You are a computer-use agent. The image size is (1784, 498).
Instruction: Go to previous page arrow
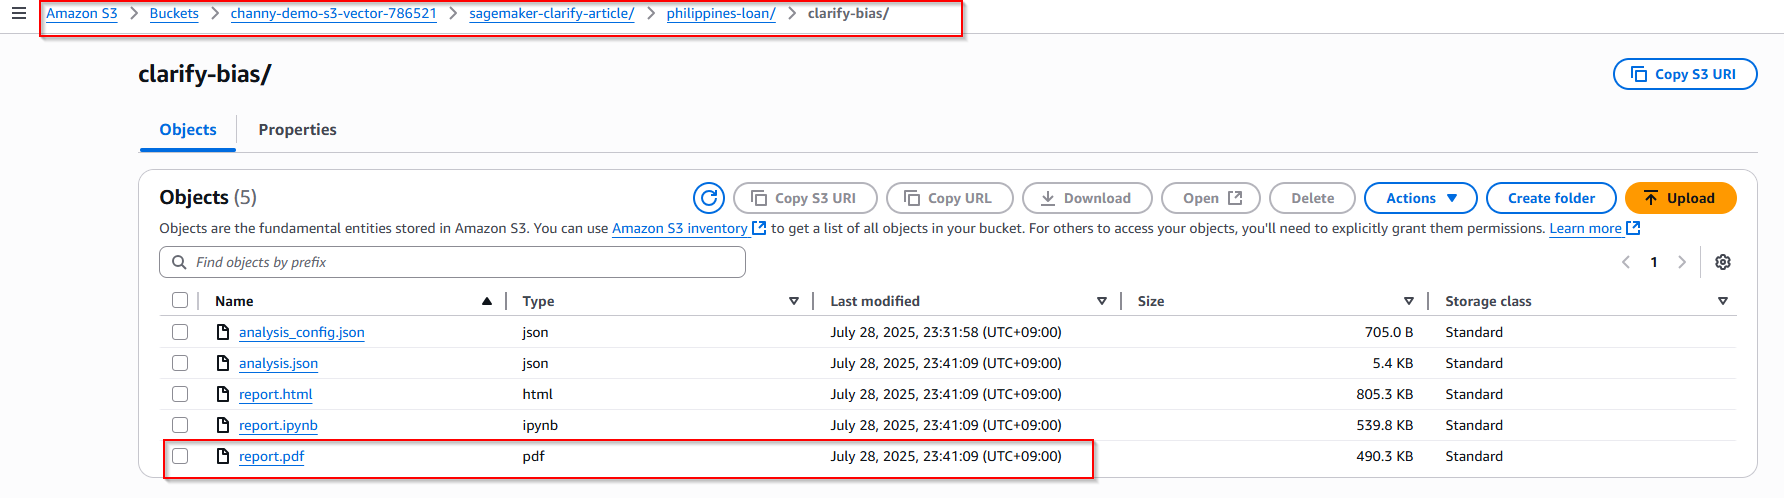[x=1626, y=262]
